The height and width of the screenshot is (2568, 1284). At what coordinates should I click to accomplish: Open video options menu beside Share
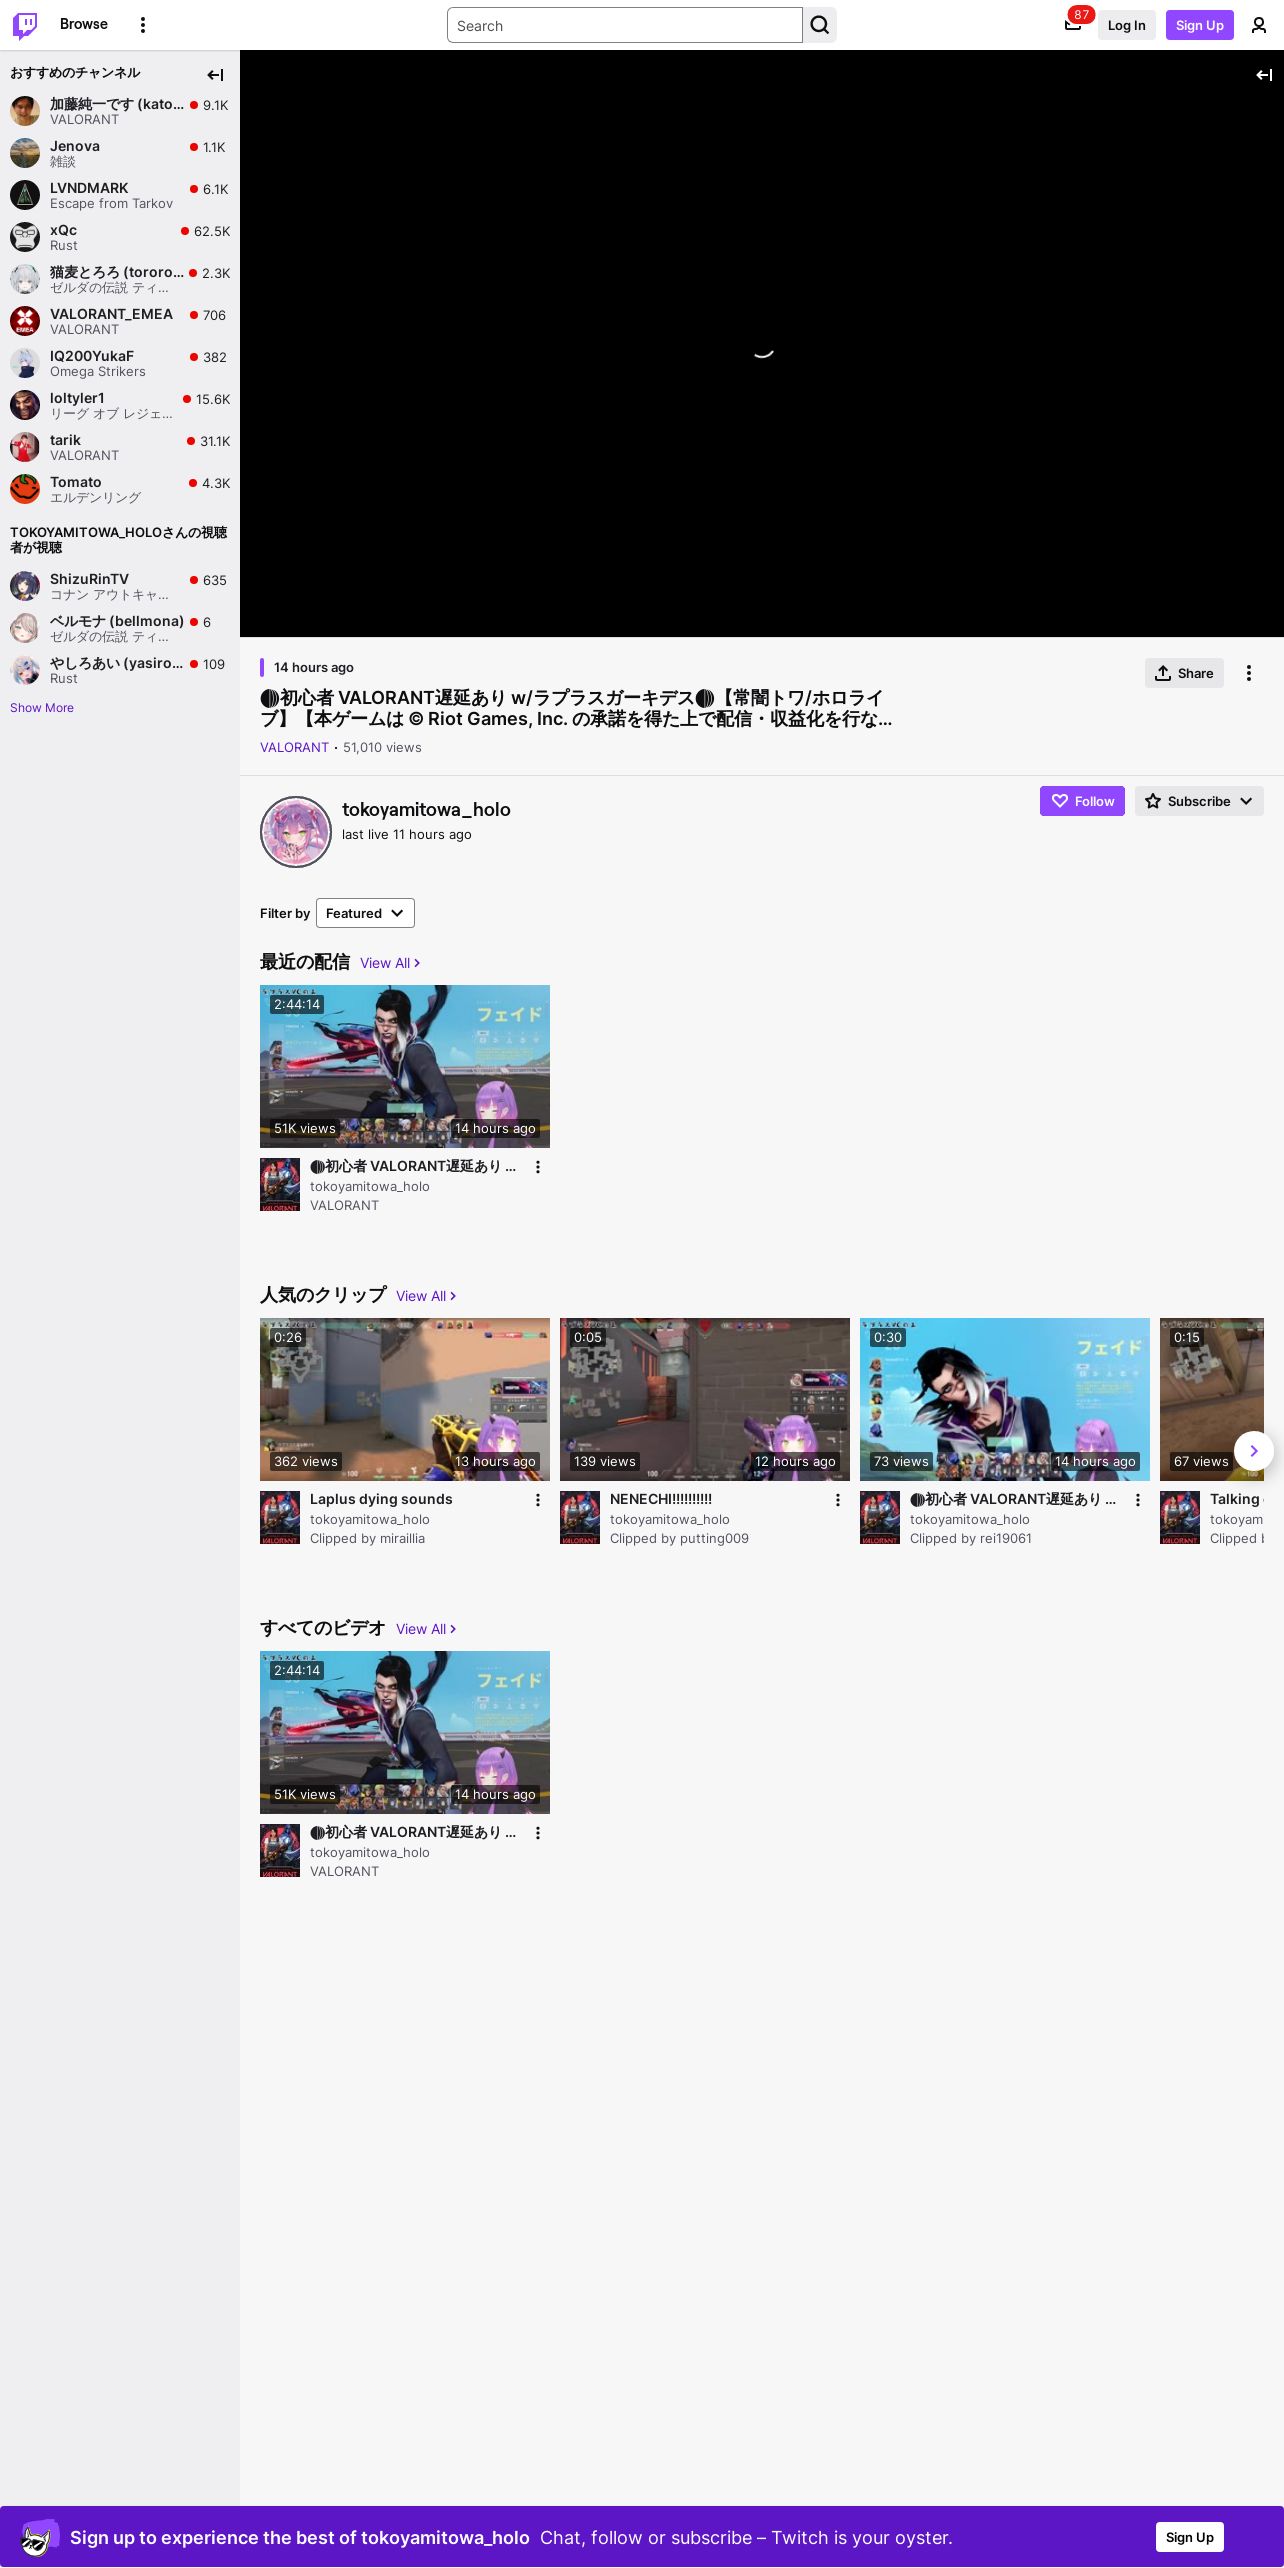pos(1249,673)
